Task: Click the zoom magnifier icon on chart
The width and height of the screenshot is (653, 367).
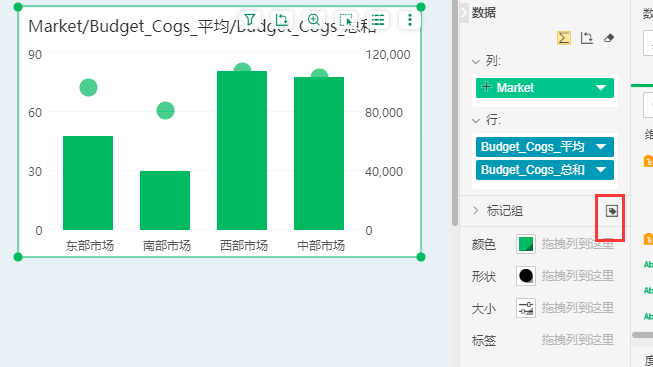Action: [314, 20]
